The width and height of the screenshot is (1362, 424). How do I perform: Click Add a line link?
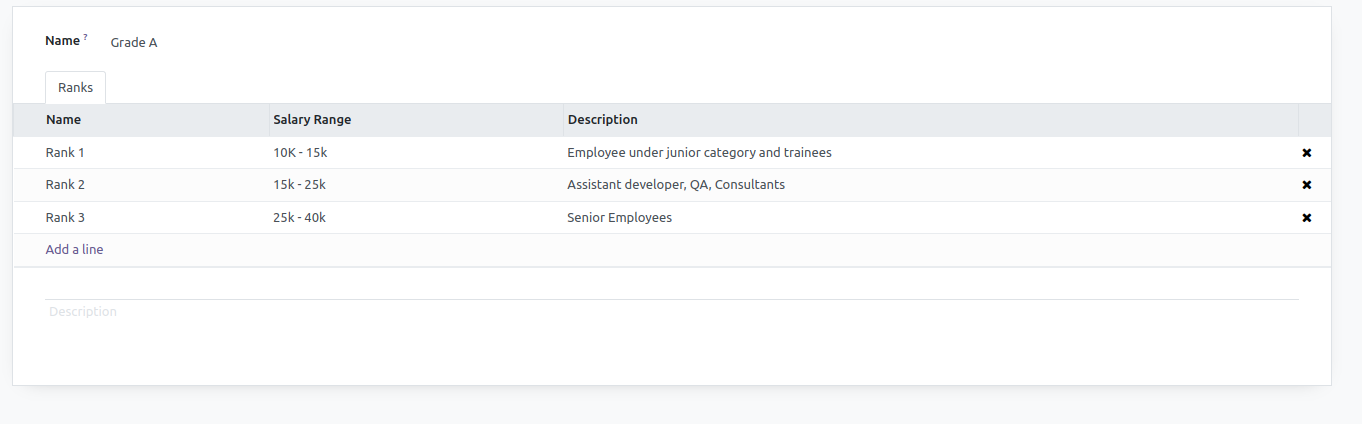74,250
